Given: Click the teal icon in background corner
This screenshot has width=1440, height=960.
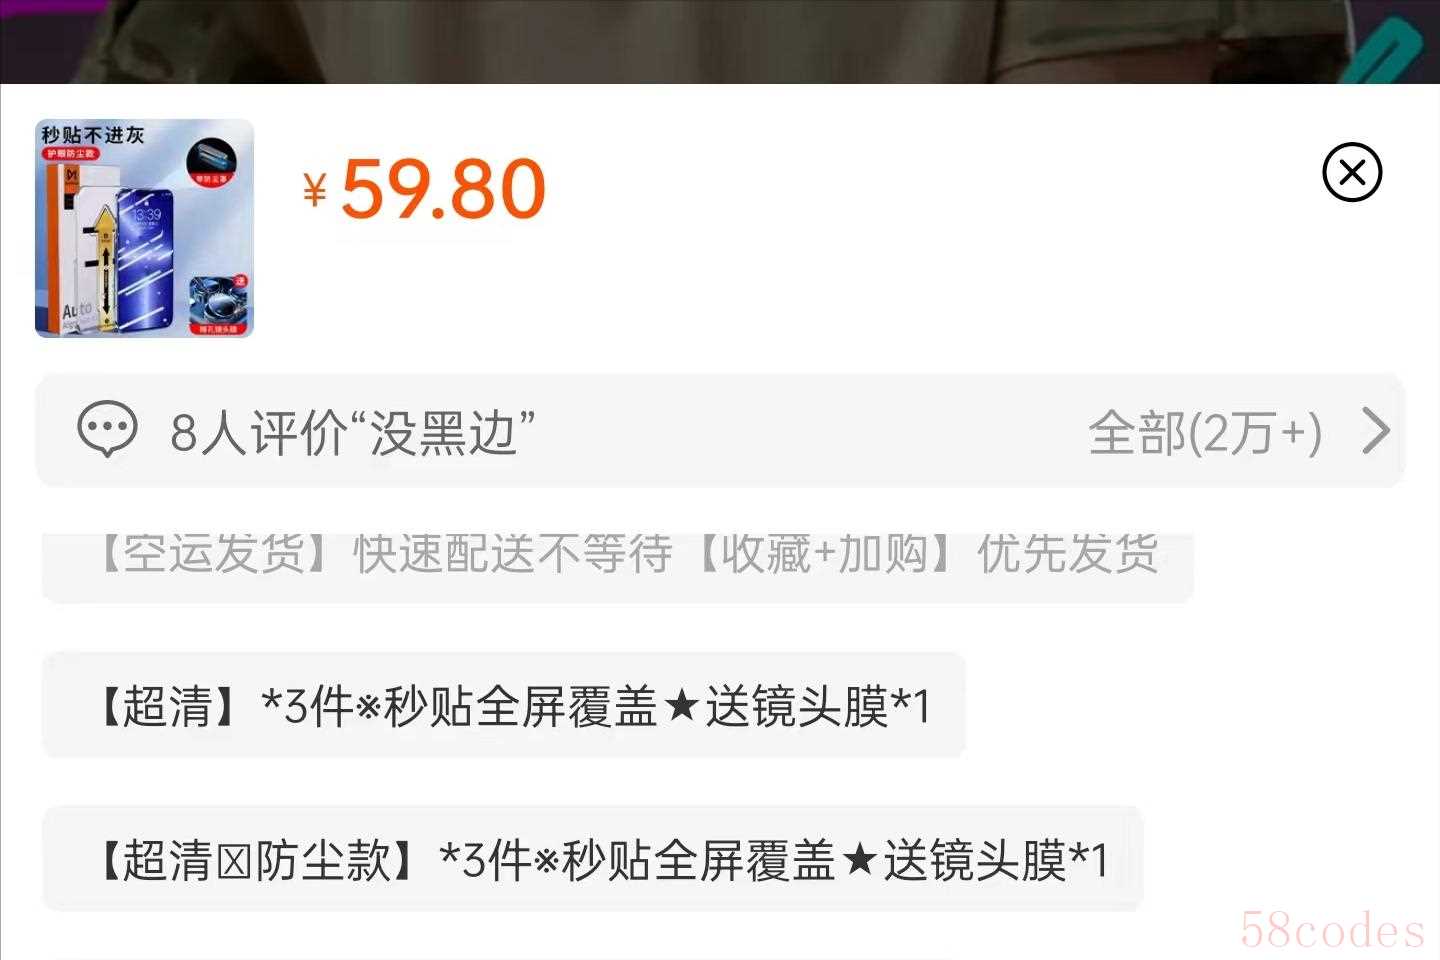Looking at the screenshot, I should pos(1385,50).
